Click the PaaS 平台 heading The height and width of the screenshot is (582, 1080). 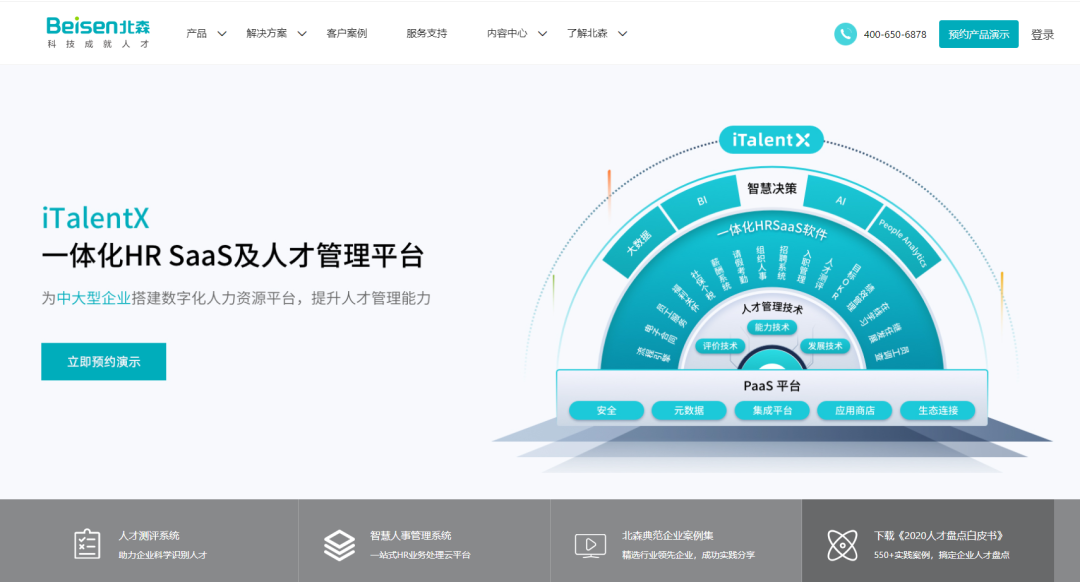(x=772, y=386)
